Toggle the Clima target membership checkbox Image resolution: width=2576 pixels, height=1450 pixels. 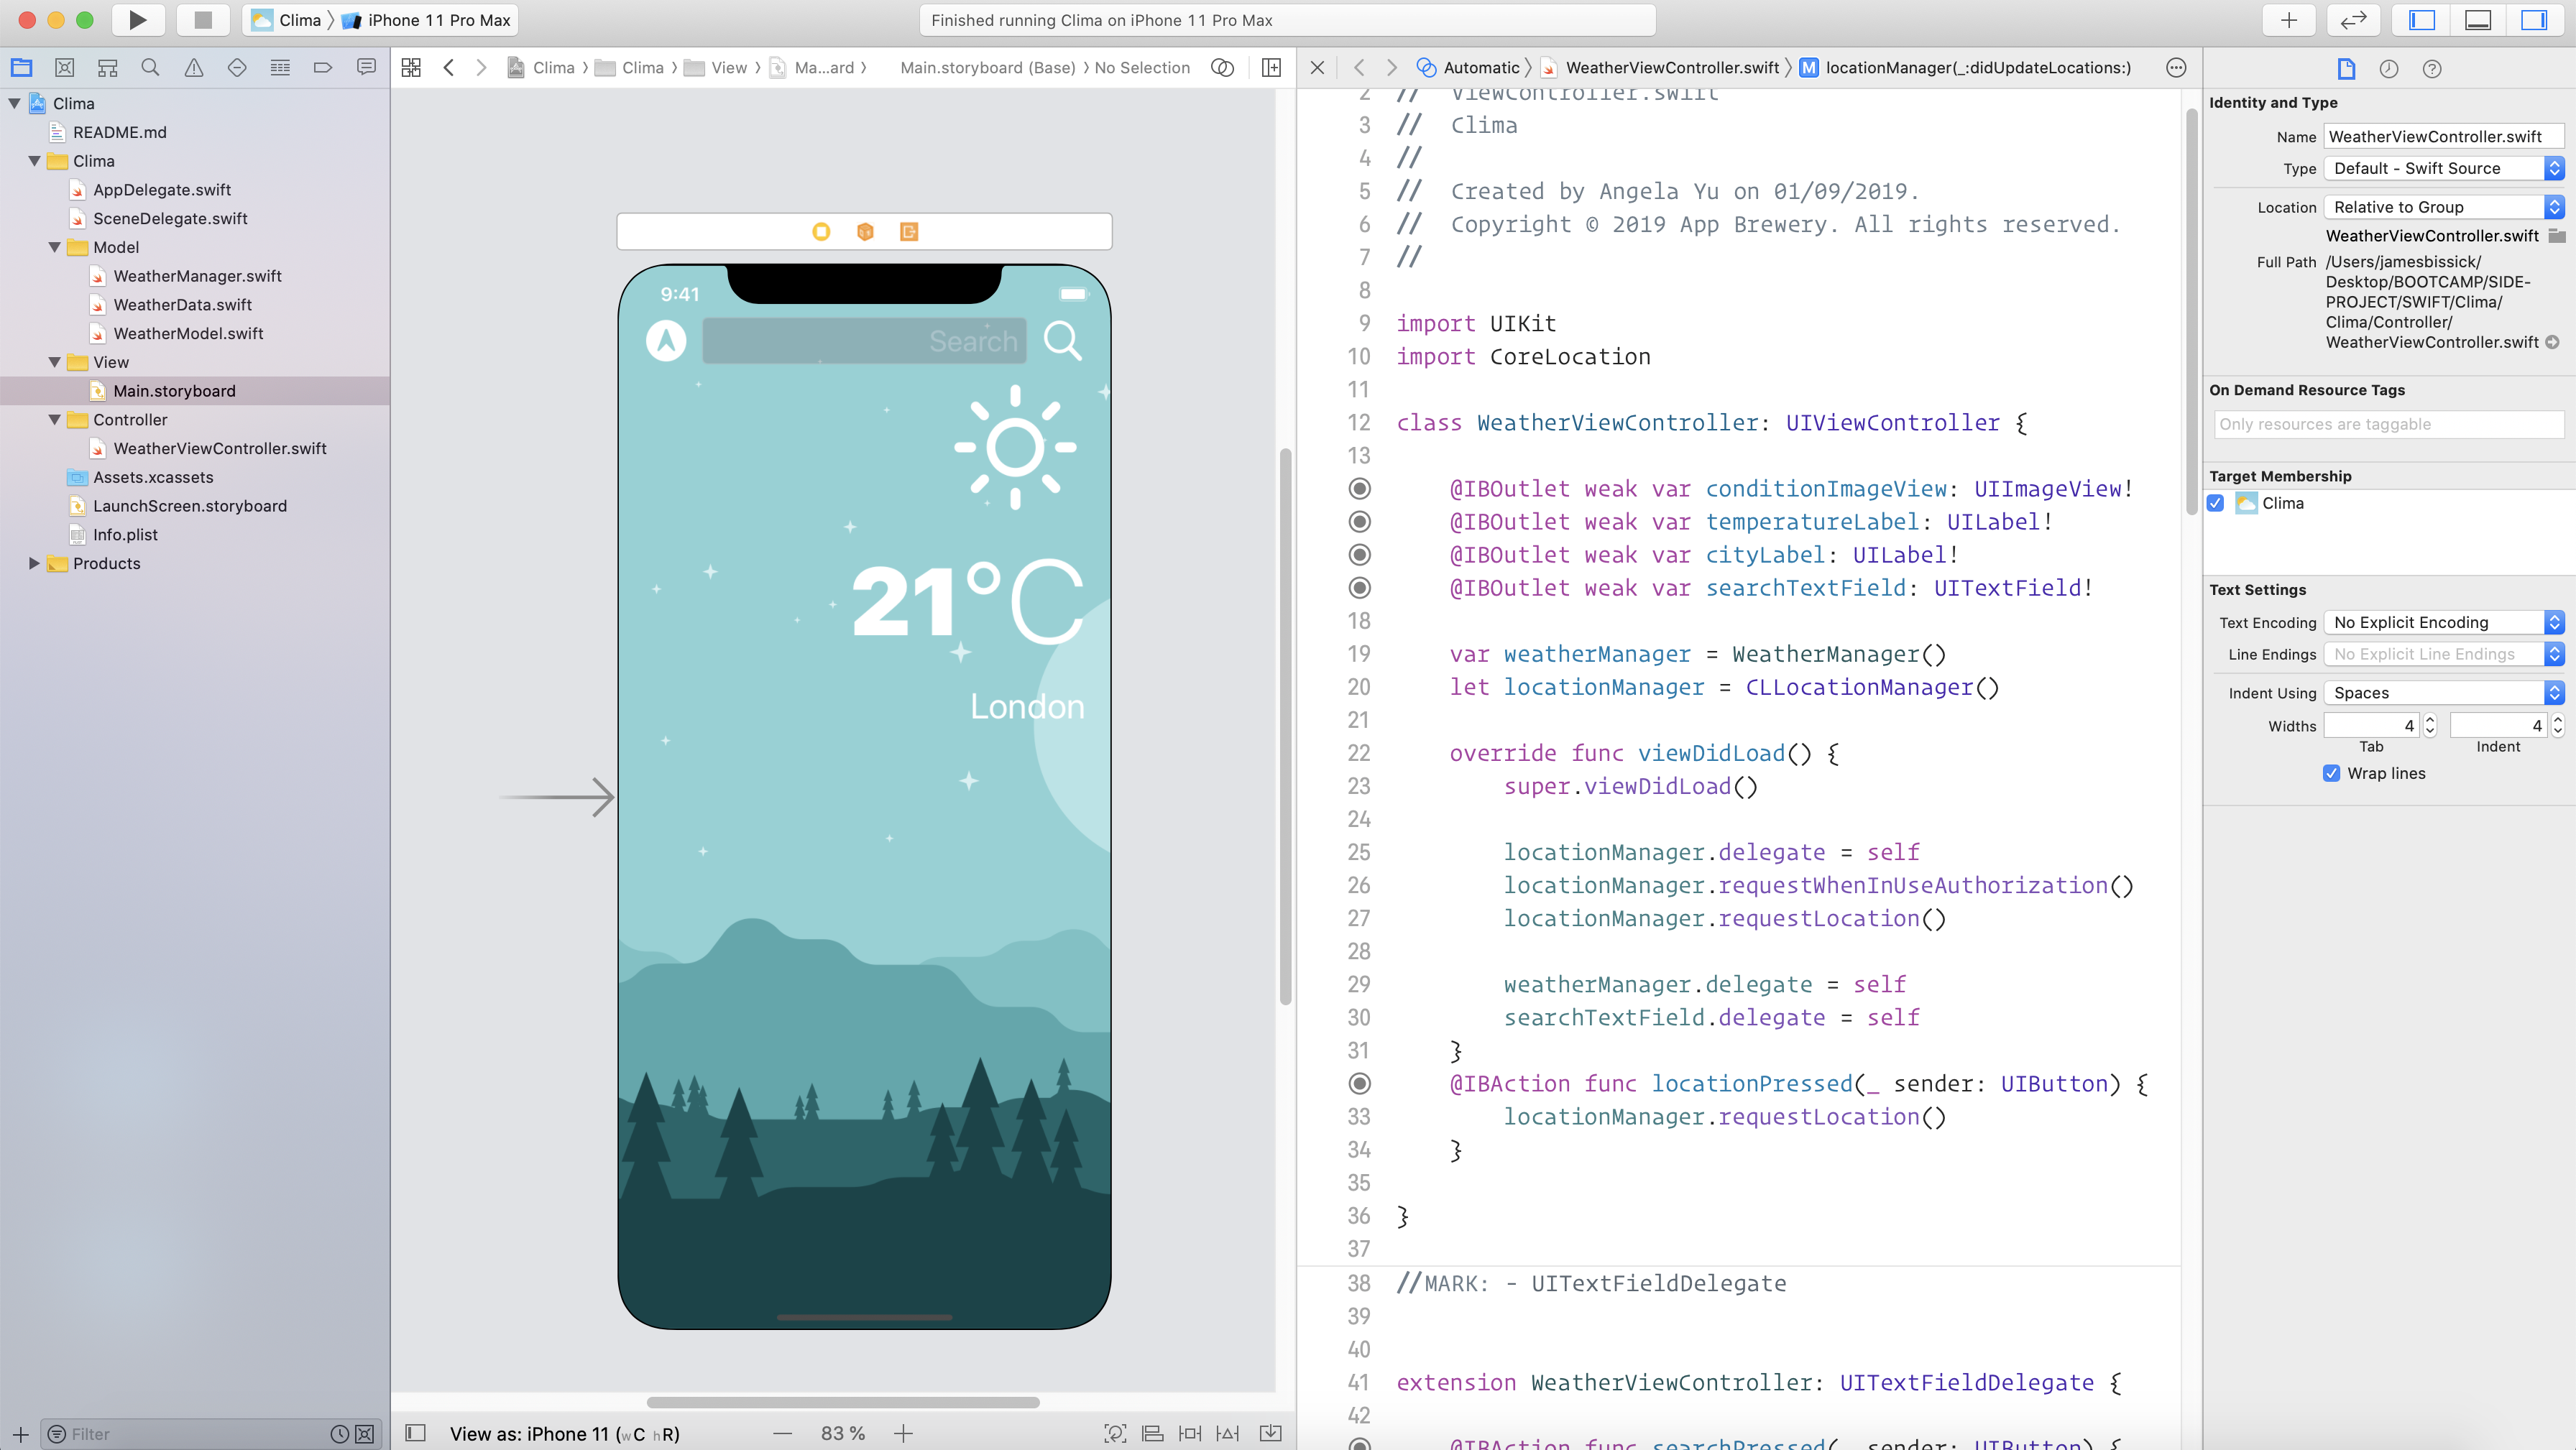[2216, 503]
